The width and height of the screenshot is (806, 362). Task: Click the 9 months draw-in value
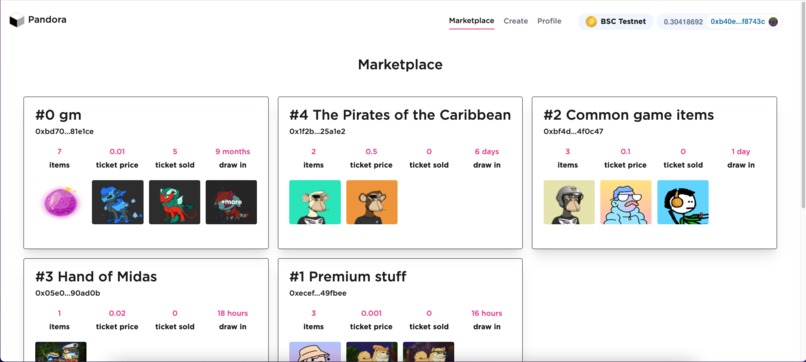click(232, 152)
